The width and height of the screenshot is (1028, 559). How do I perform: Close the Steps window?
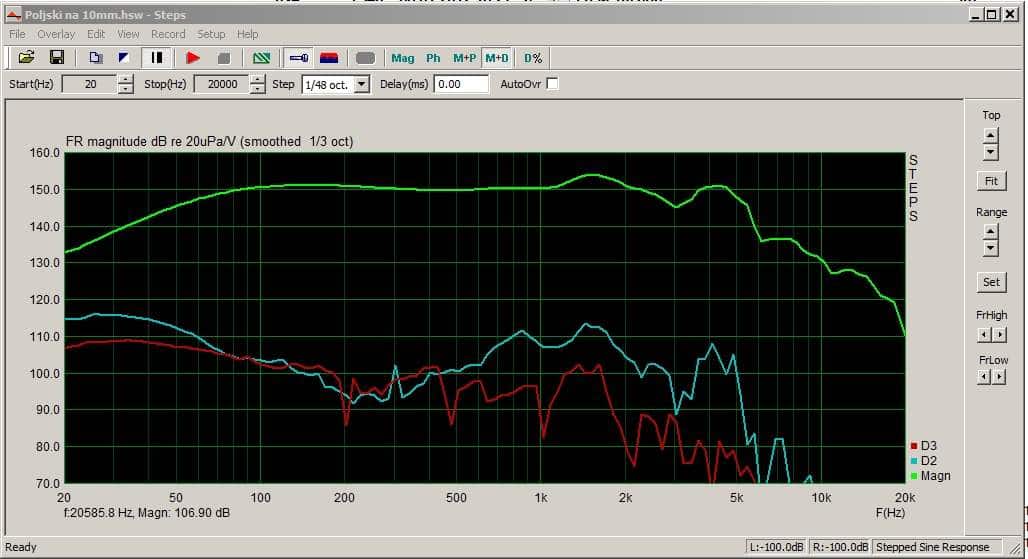[1010, 14]
